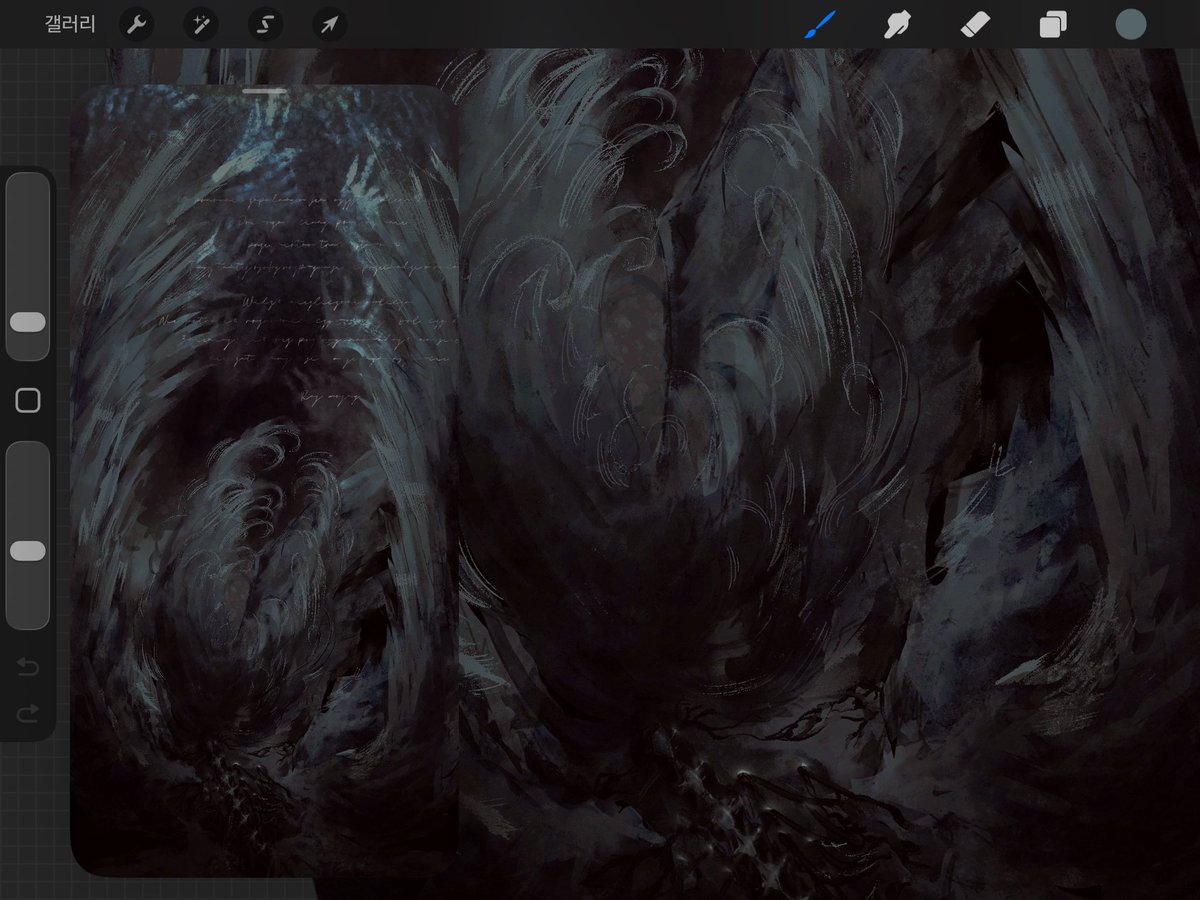
Task: Open the 갤러리 gallery
Action: pos(70,25)
